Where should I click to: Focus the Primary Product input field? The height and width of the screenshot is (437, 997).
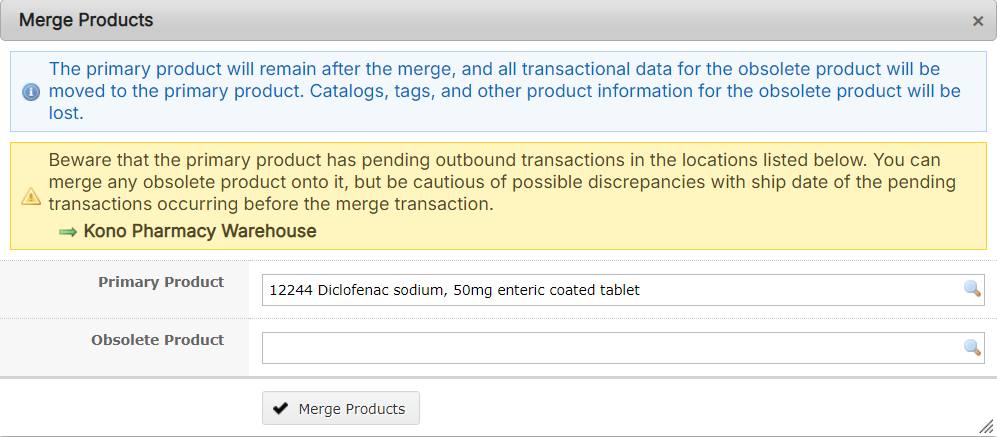coord(600,290)
